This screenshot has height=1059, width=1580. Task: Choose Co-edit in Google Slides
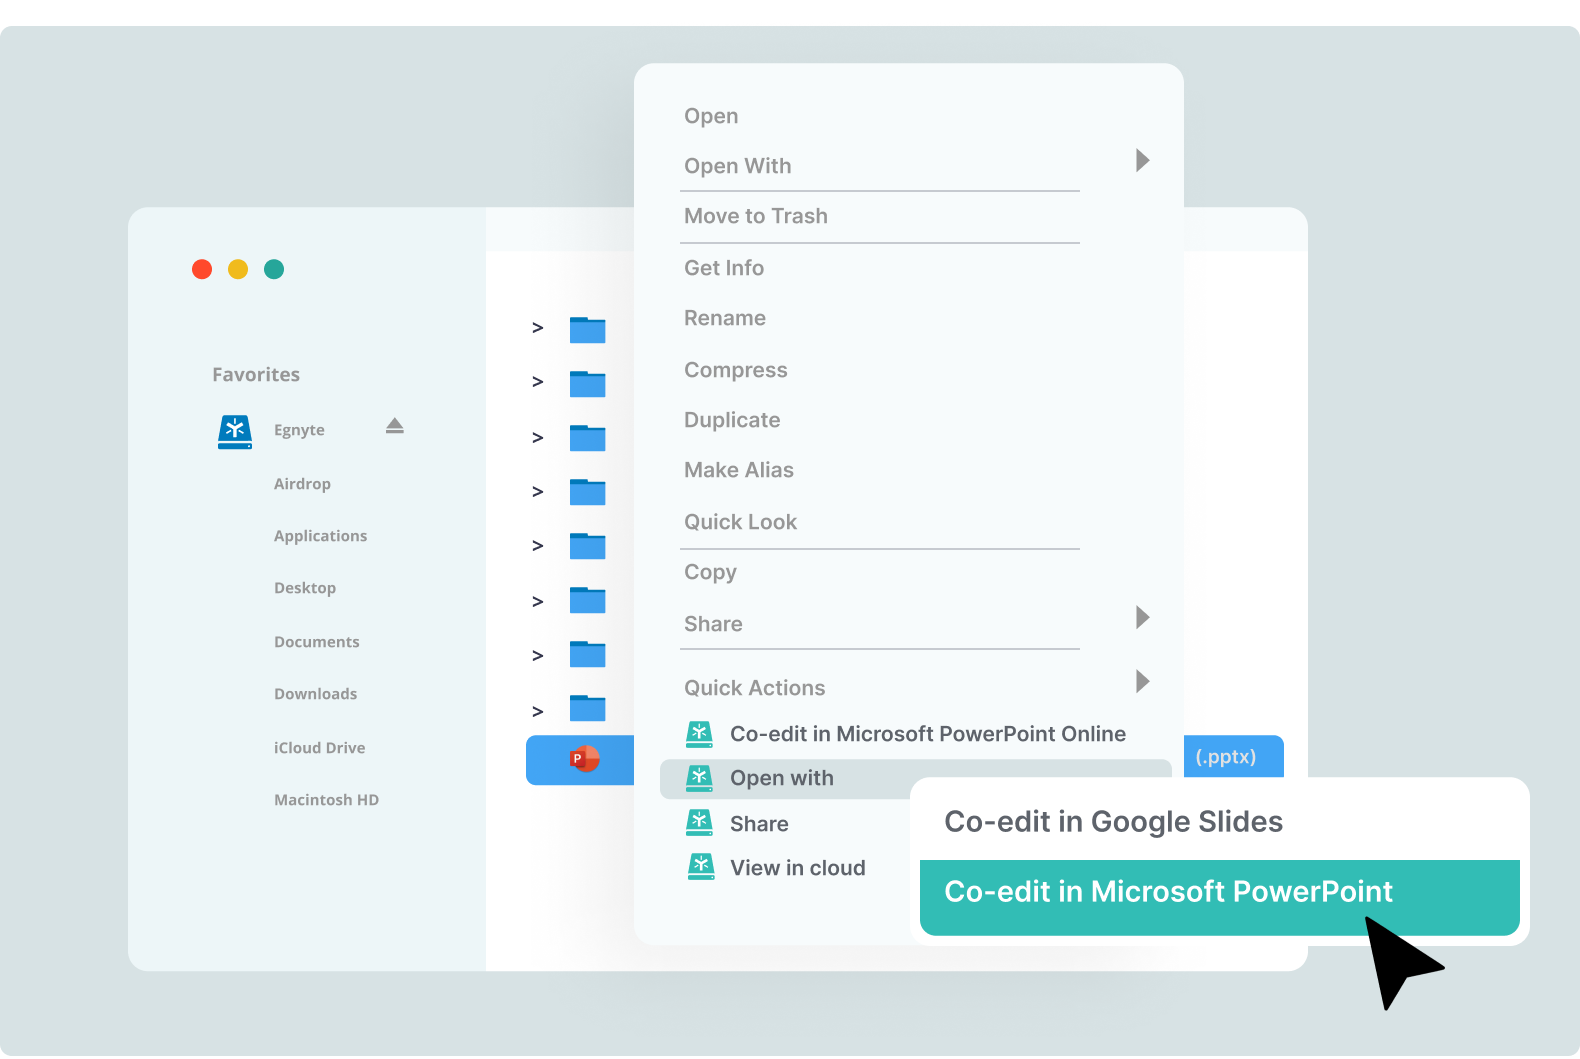tap(1113, 822)
